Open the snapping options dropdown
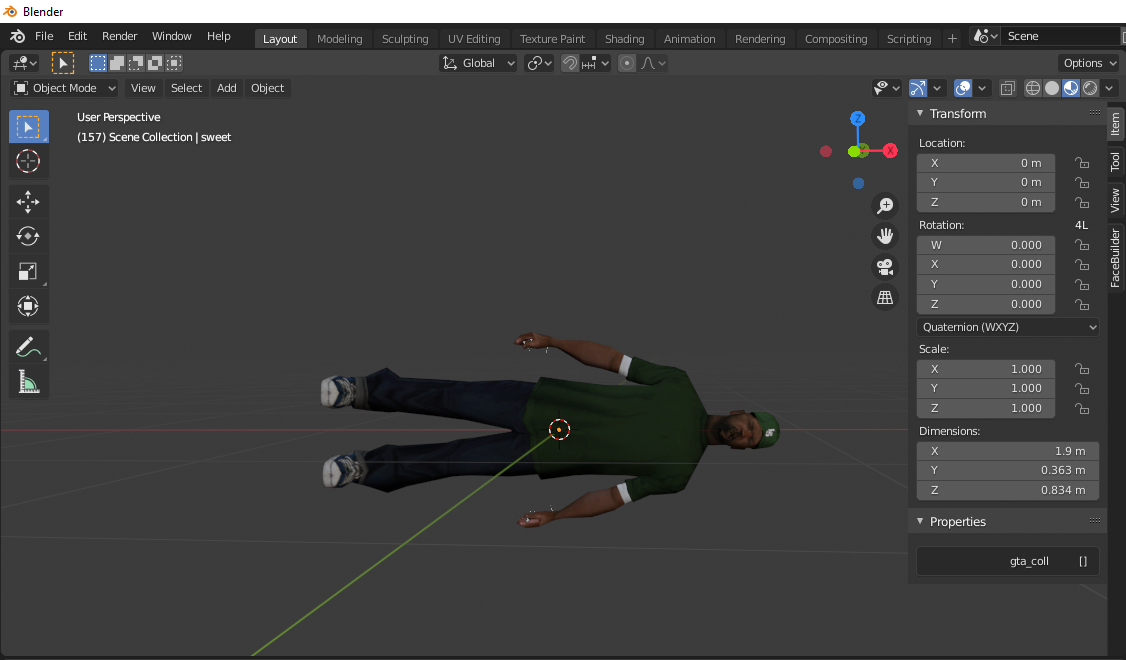 point(595,63)
